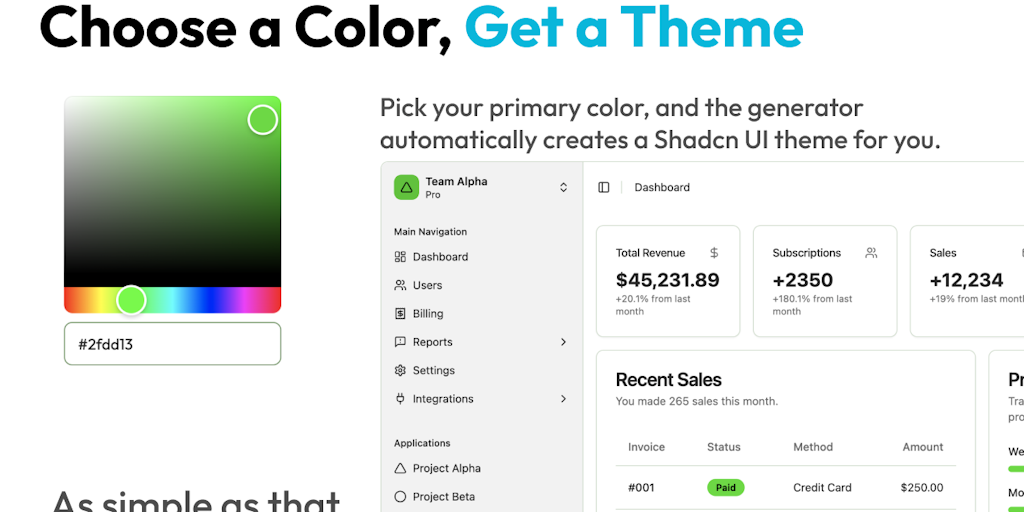Screen dimensions: 1024x512
Task: Click the Project Alpha triangle icon
Action: pos(401,468)
